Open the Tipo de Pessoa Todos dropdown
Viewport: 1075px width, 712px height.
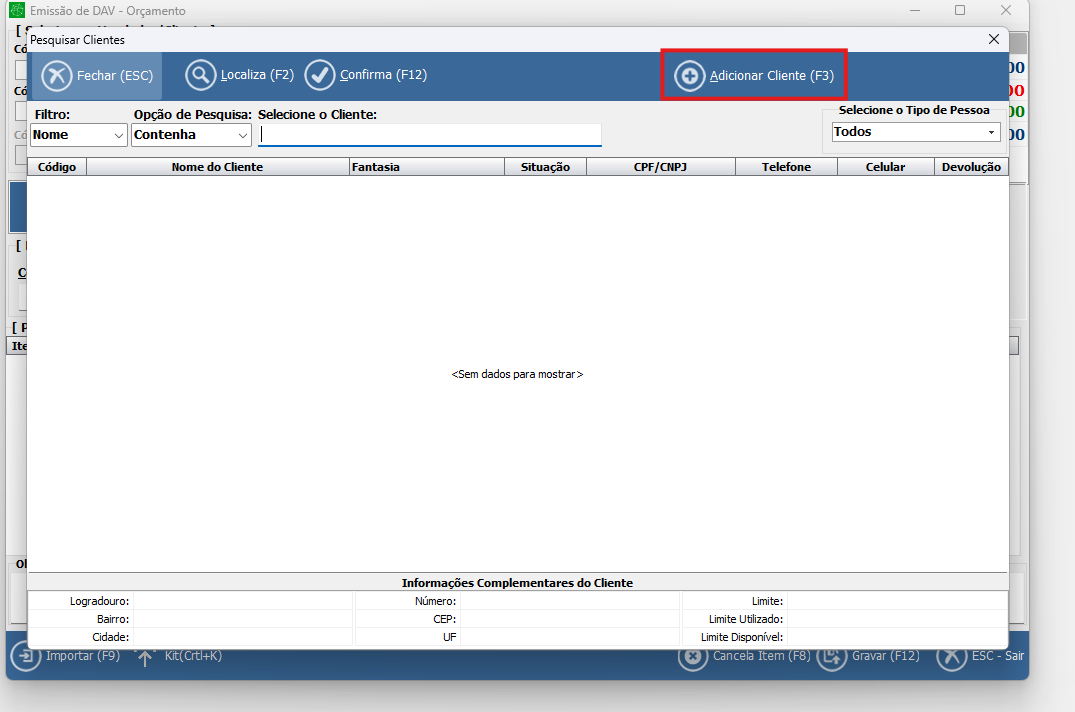click(916, 132)
